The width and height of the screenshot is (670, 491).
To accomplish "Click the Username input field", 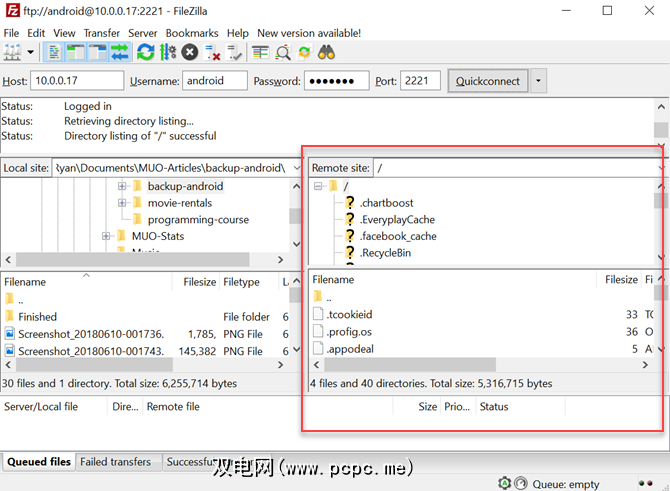I will click(x=215, y=81).
